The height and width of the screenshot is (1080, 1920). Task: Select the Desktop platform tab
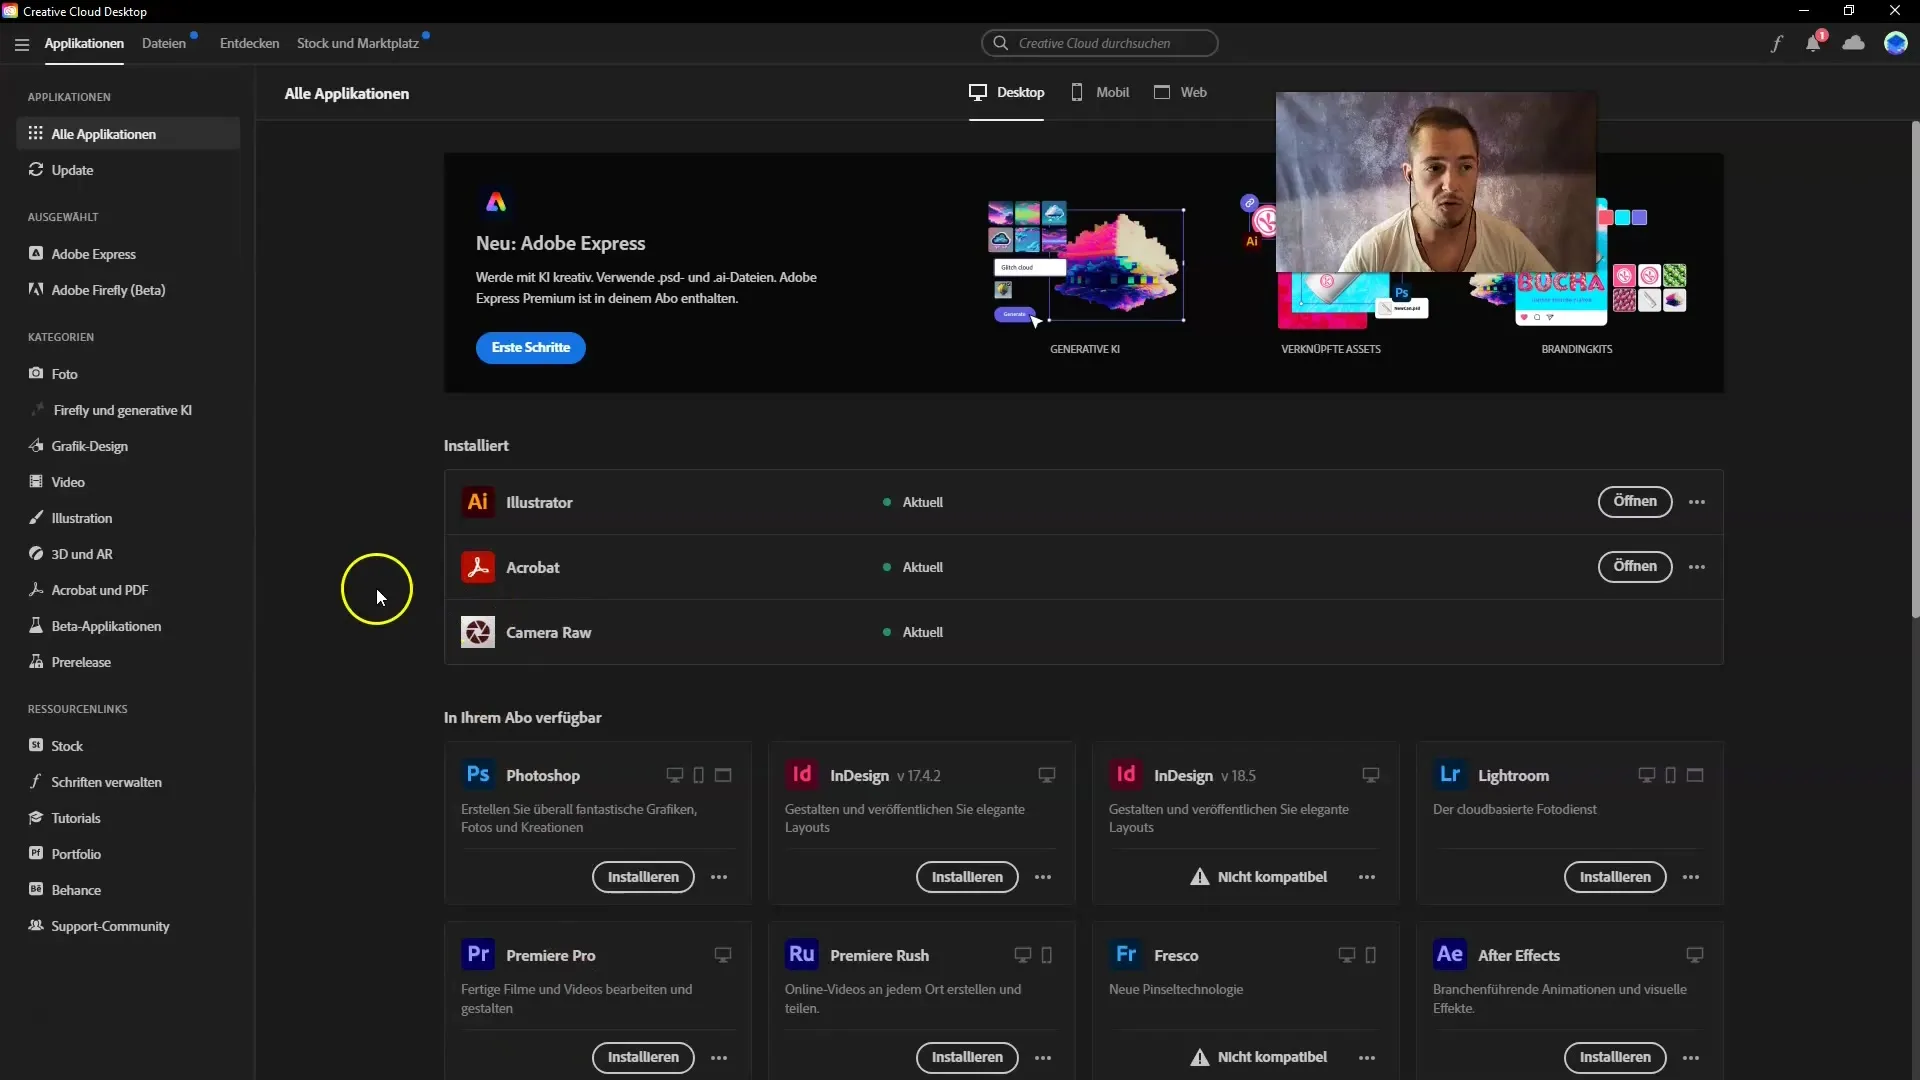1006,92
